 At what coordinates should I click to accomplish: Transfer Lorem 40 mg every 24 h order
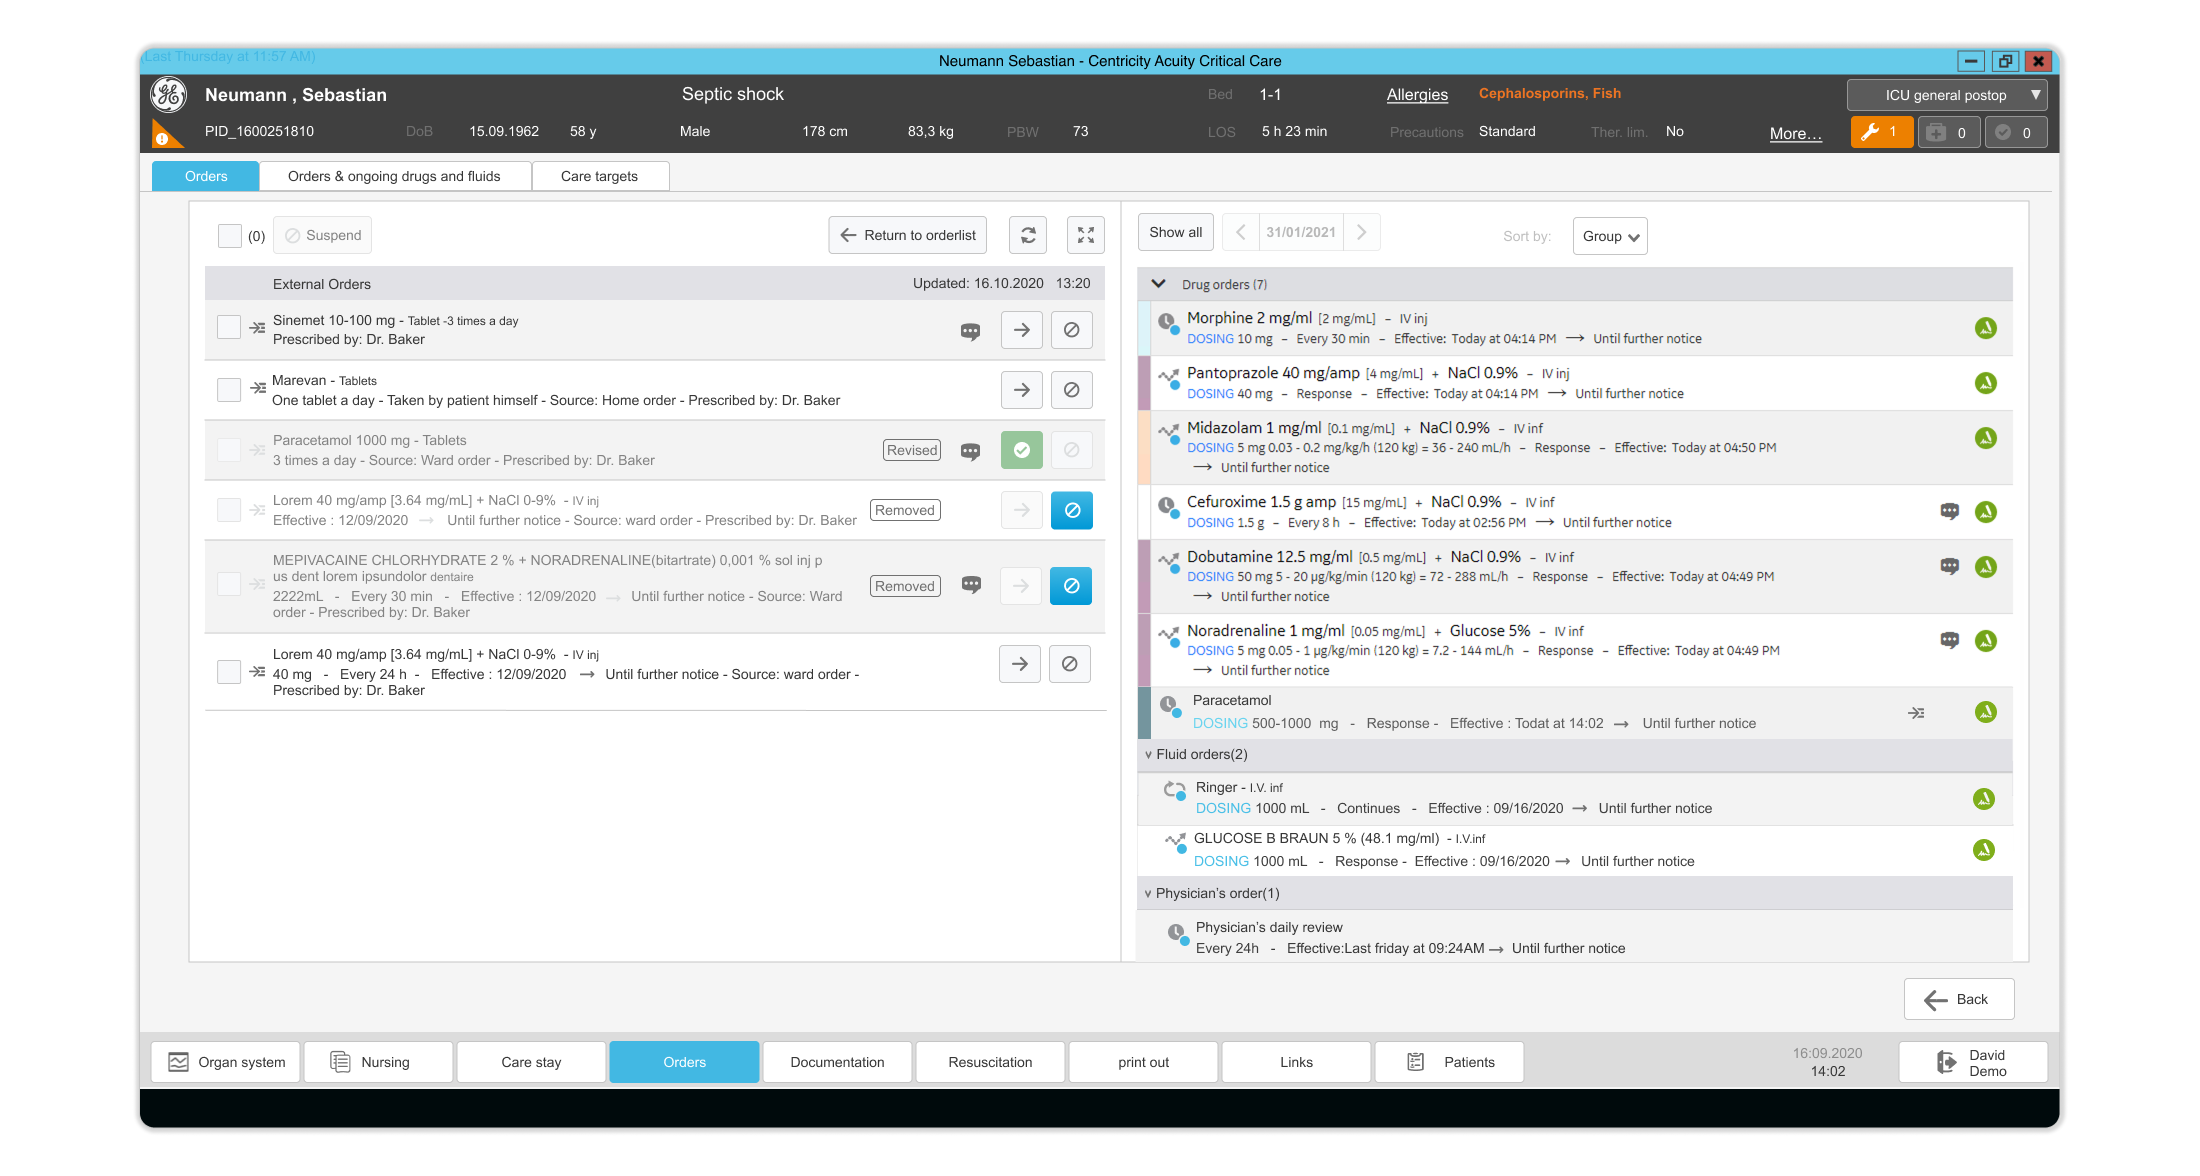[1020, 664]
